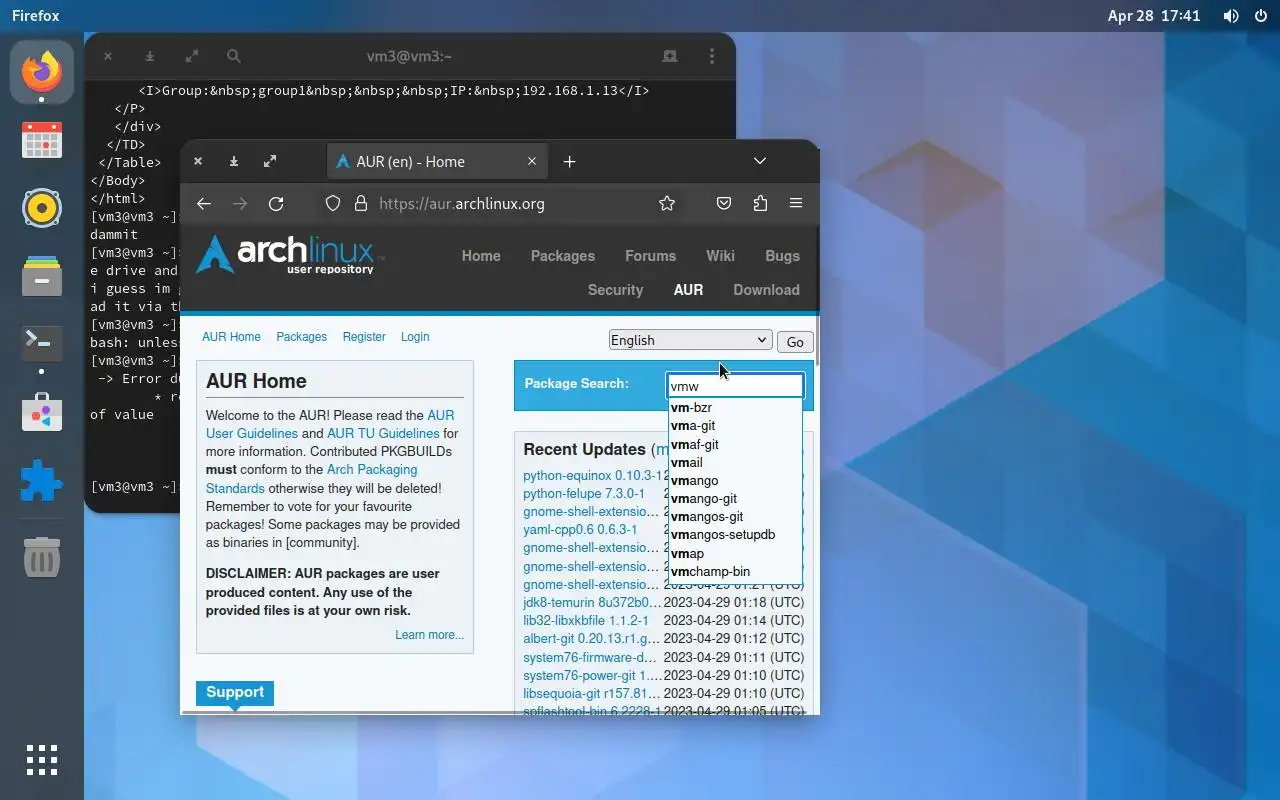This screenshot has width=1280, height=800.
Task: Select vma-git suggestion
Action: click(735, 426)
